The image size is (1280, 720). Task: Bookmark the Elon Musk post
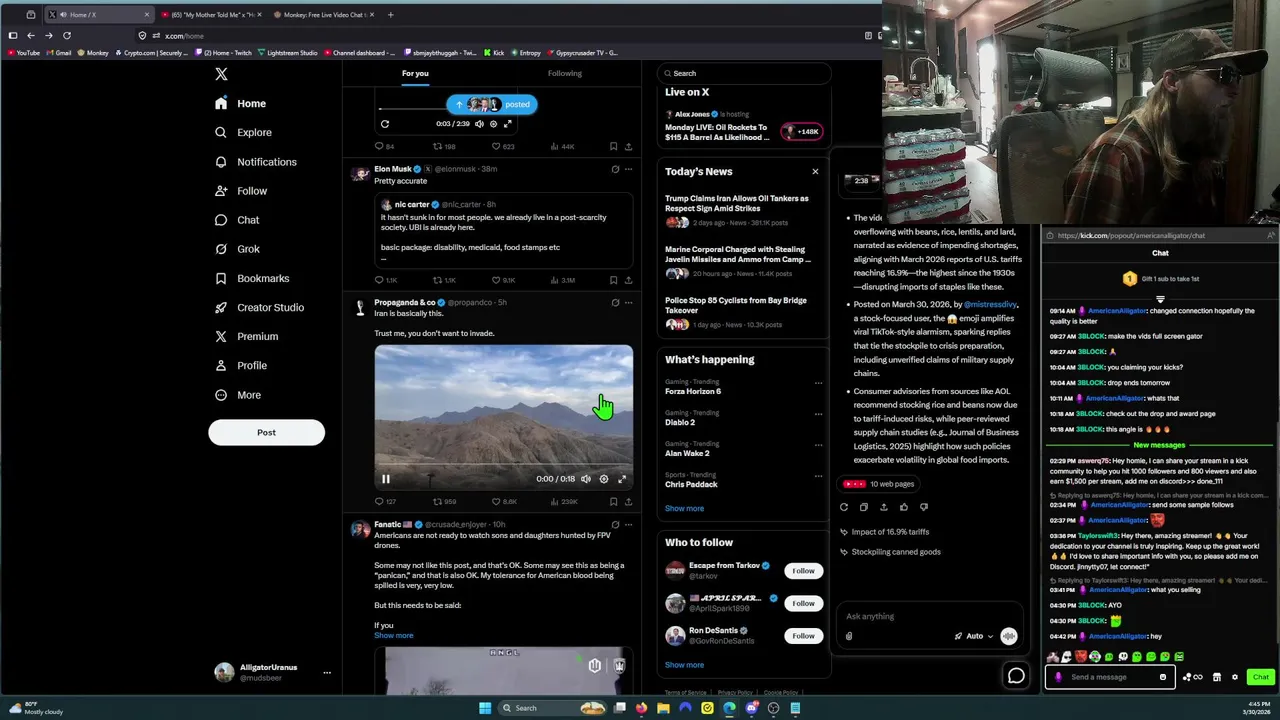(613, 280)
